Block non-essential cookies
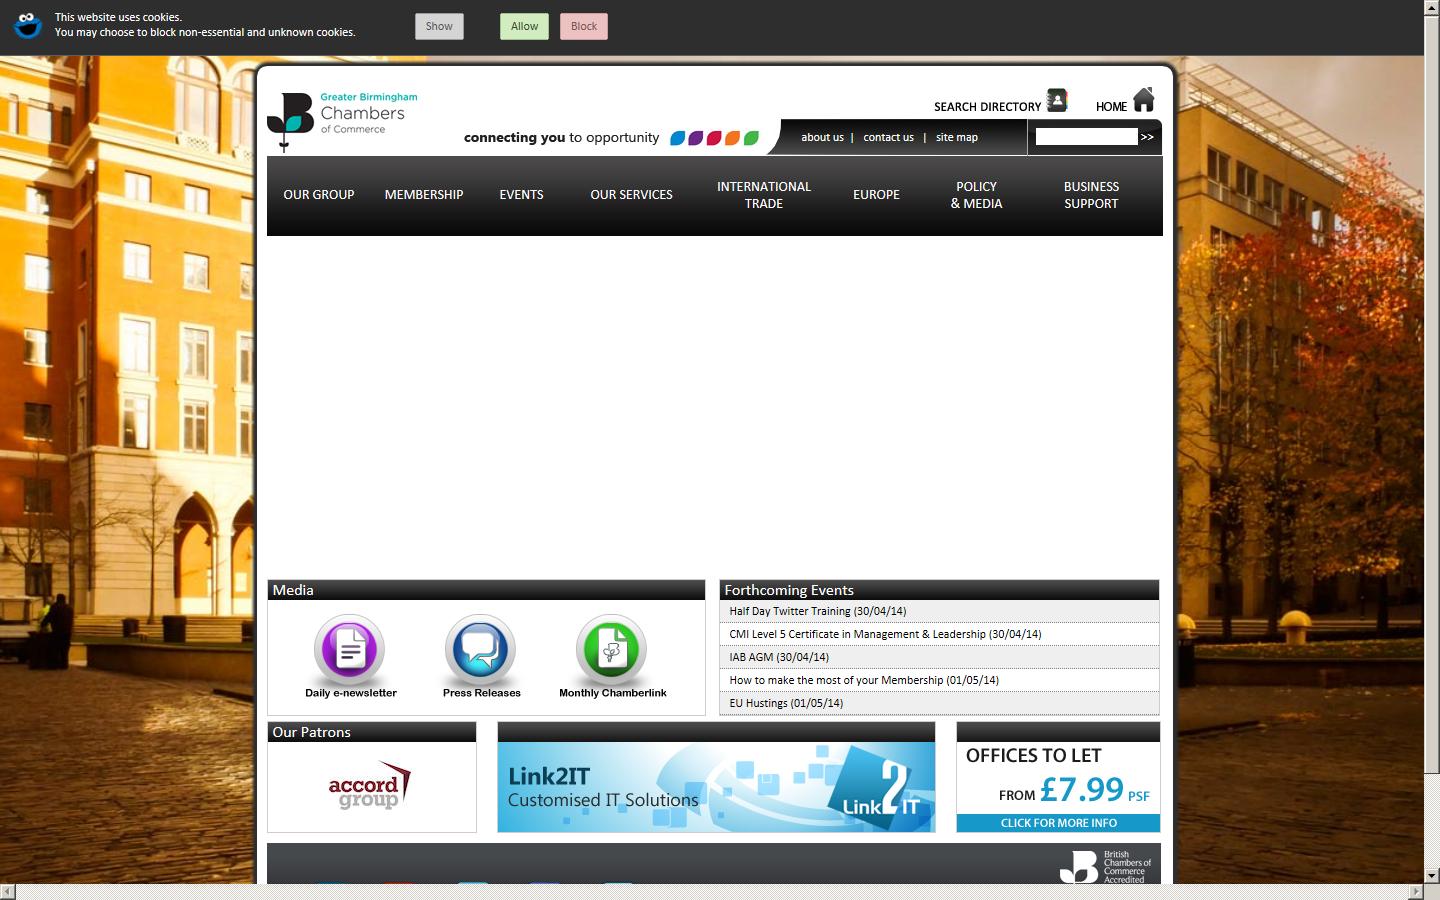This screenshot has width=1440, height=900. click(583, 26)
